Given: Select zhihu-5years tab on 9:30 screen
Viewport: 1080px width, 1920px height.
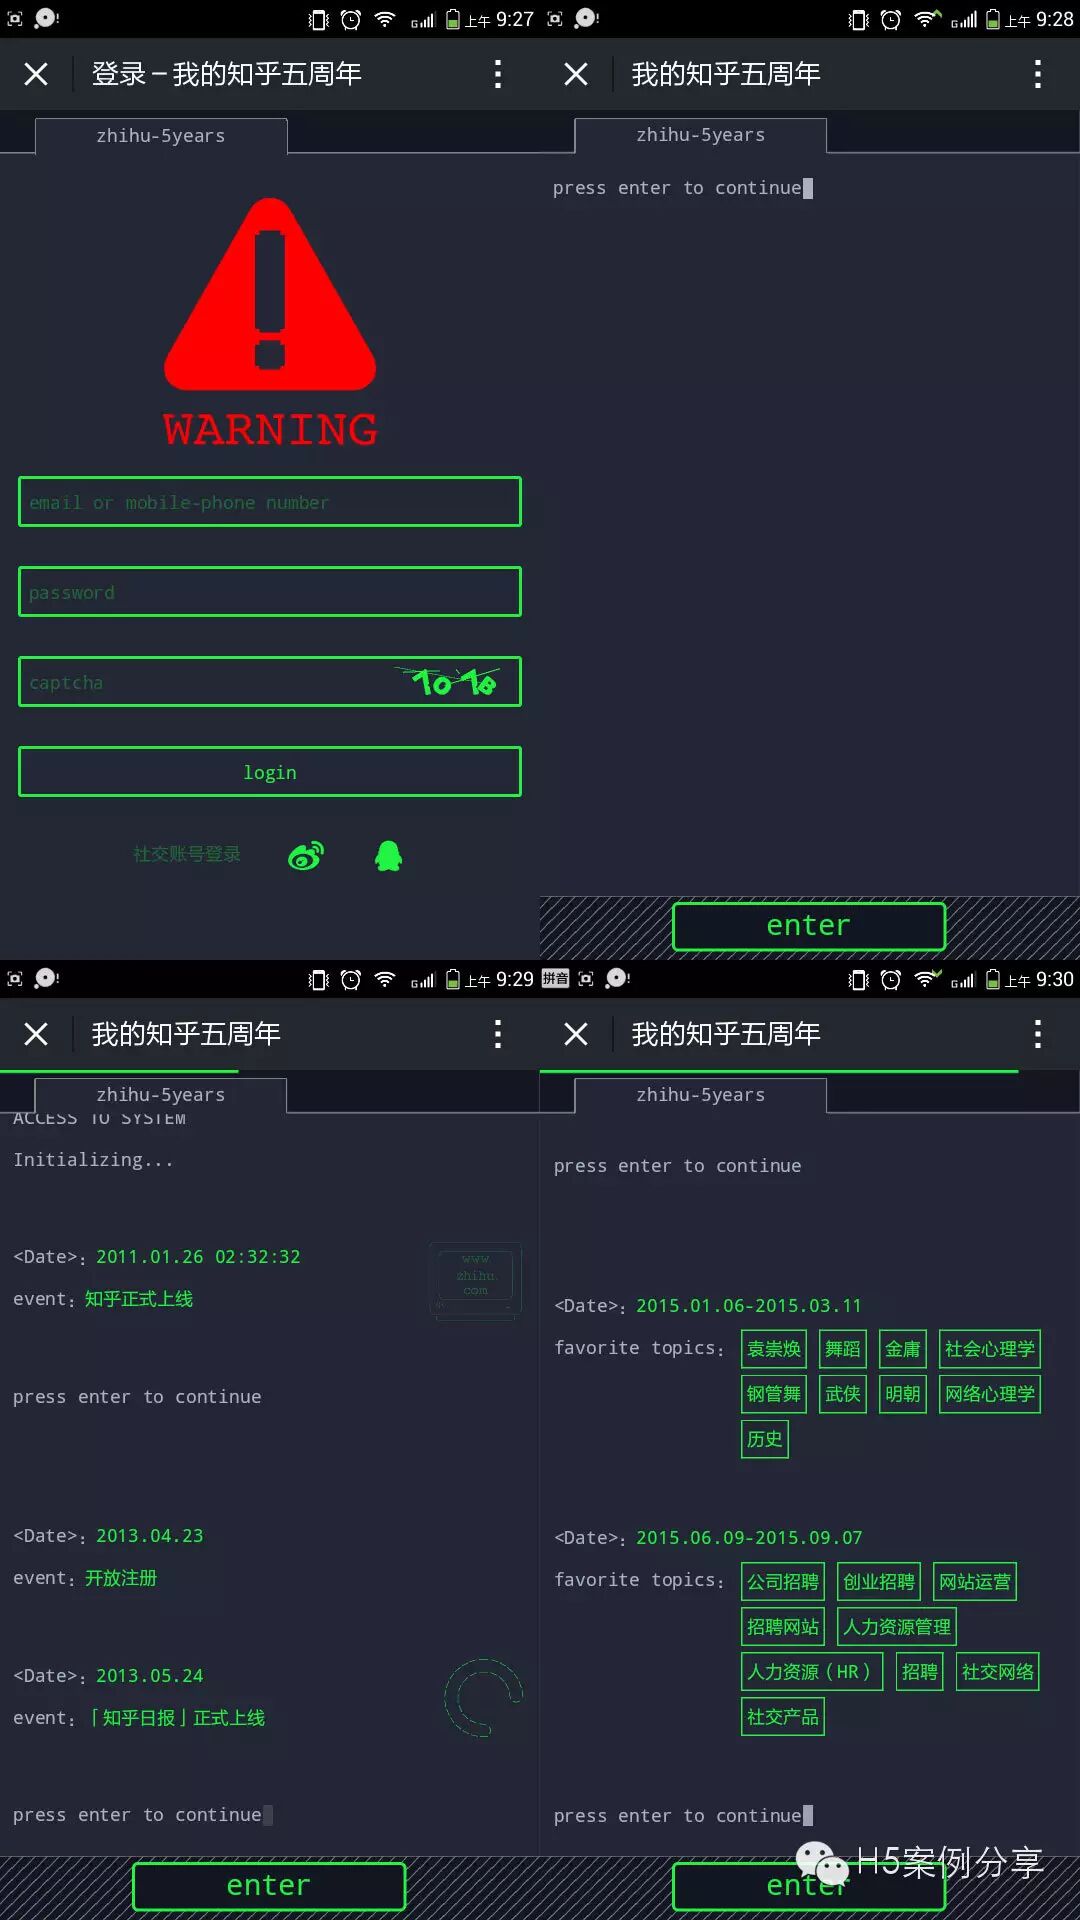Looking at the screenshot, I should tap(701, 1095).
